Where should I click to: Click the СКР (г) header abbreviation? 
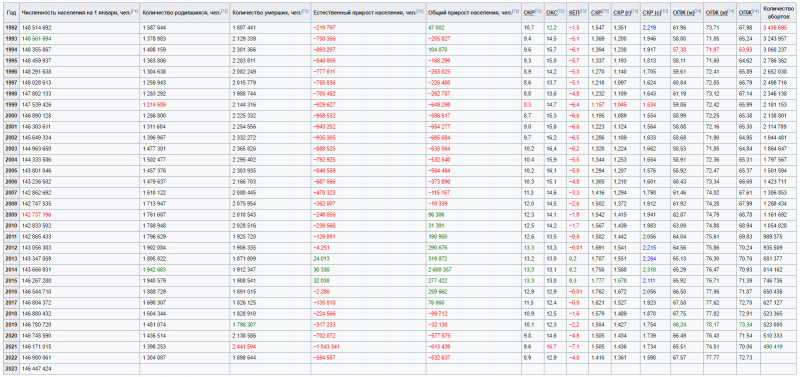[x=621, y=11]
